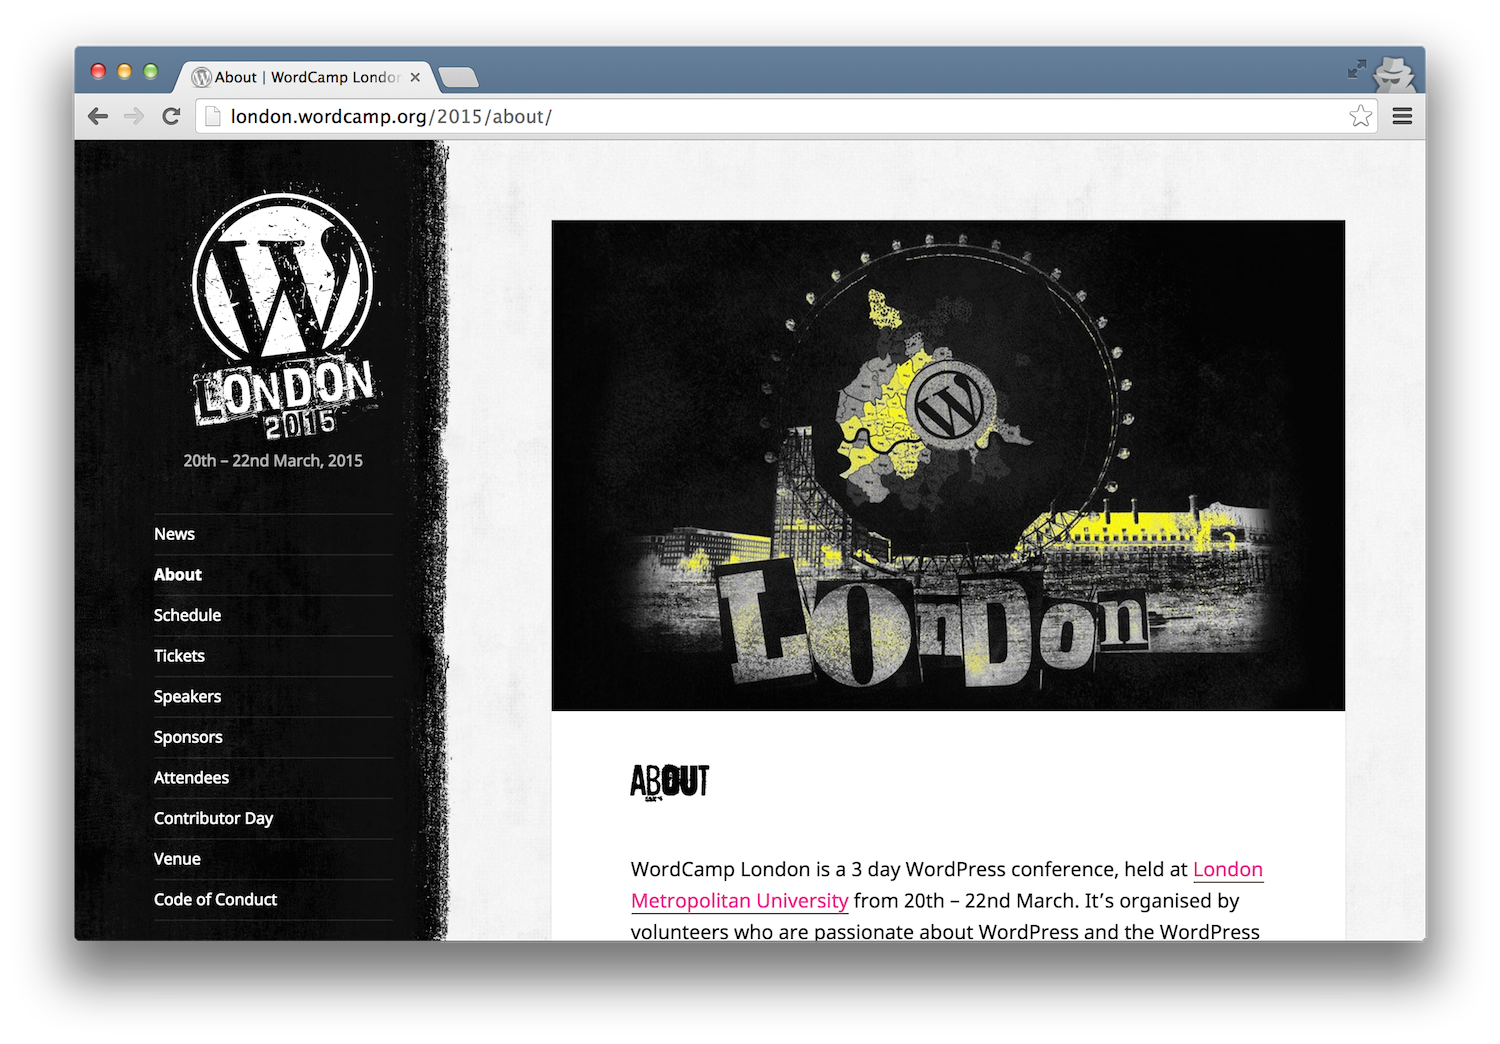Open the Speakers page
This screenshot has width=1500, height=1044.
tap(187, 696)
